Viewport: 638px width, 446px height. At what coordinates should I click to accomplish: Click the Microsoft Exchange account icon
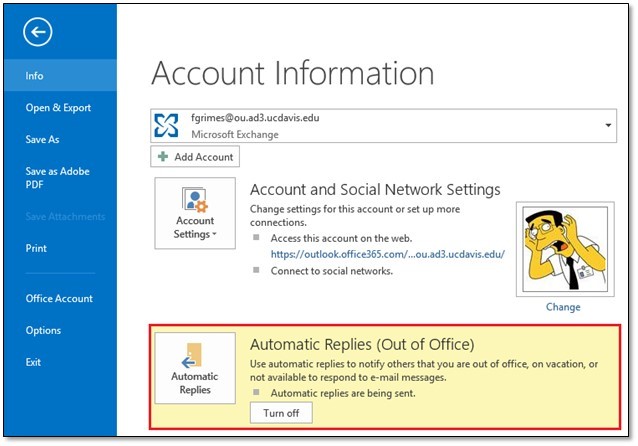166,125
